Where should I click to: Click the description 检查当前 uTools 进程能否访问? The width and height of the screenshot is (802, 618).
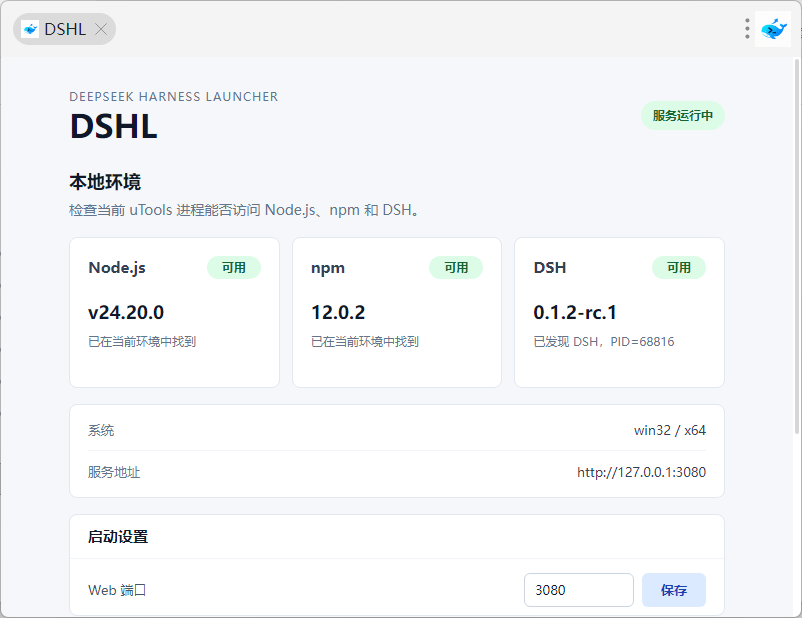coord(244,210)
